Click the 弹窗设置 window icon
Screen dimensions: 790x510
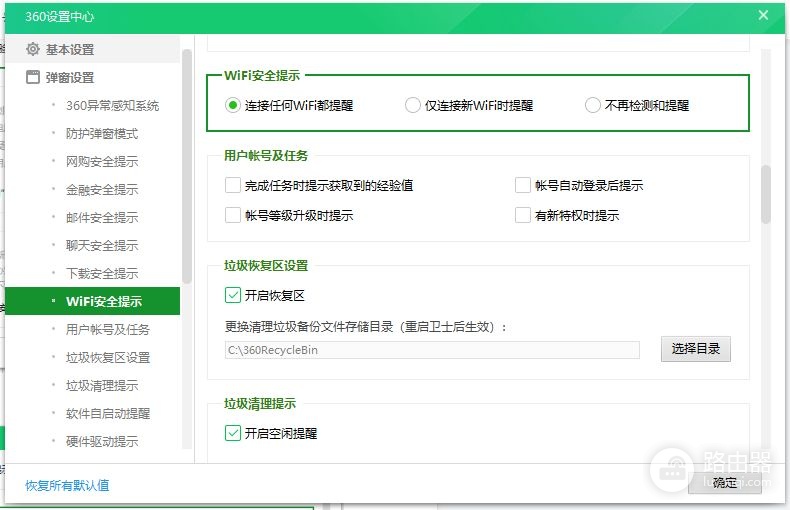(x=33, y=77)
